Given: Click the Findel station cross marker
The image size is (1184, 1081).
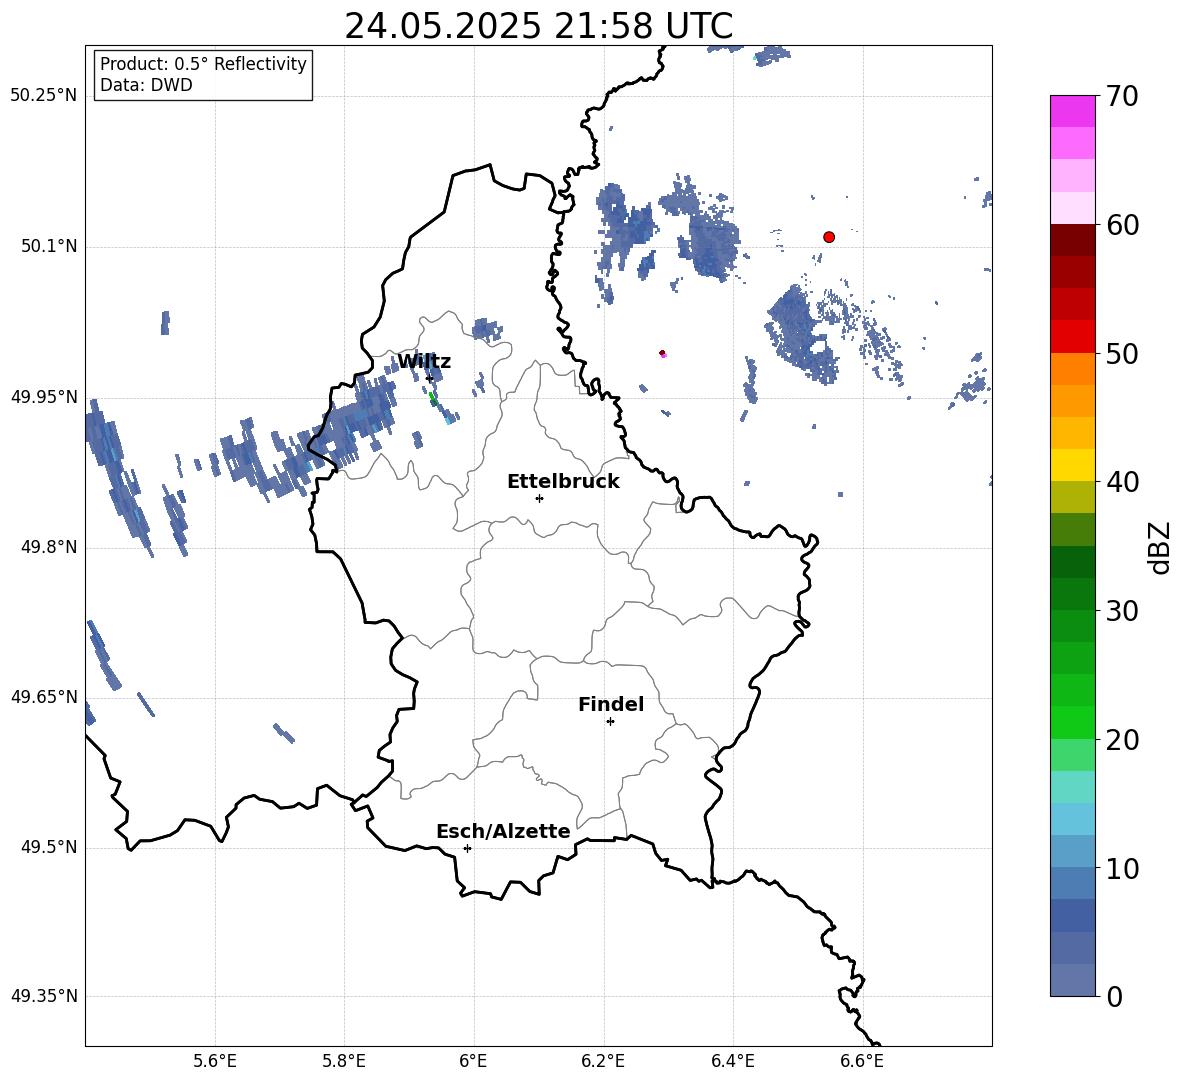Looking at the screenshot, I should (610, 722).
